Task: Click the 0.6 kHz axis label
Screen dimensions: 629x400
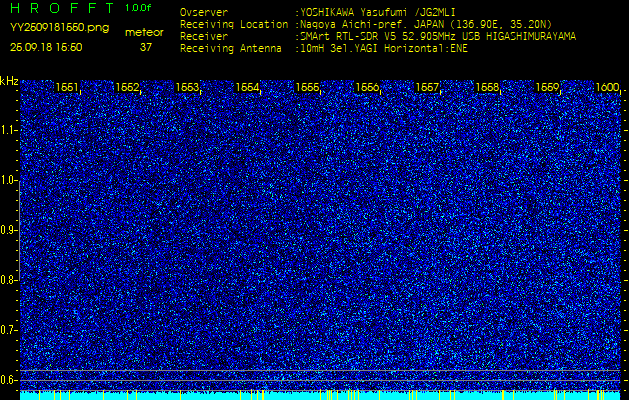Action: [8, 380]
